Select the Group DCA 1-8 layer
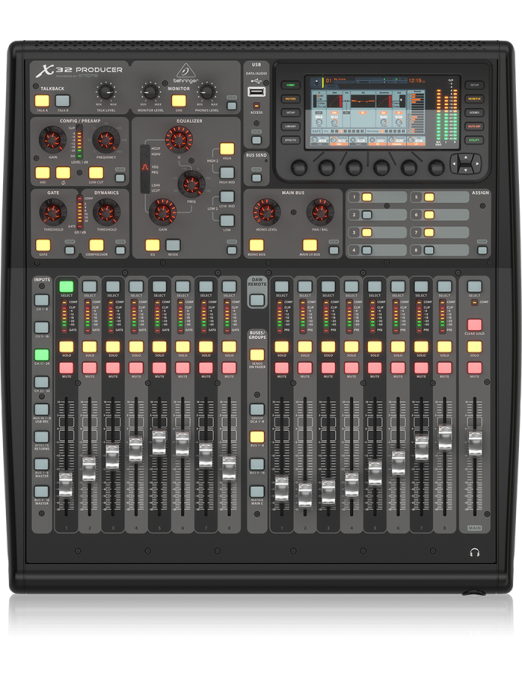 pos(257,409)
